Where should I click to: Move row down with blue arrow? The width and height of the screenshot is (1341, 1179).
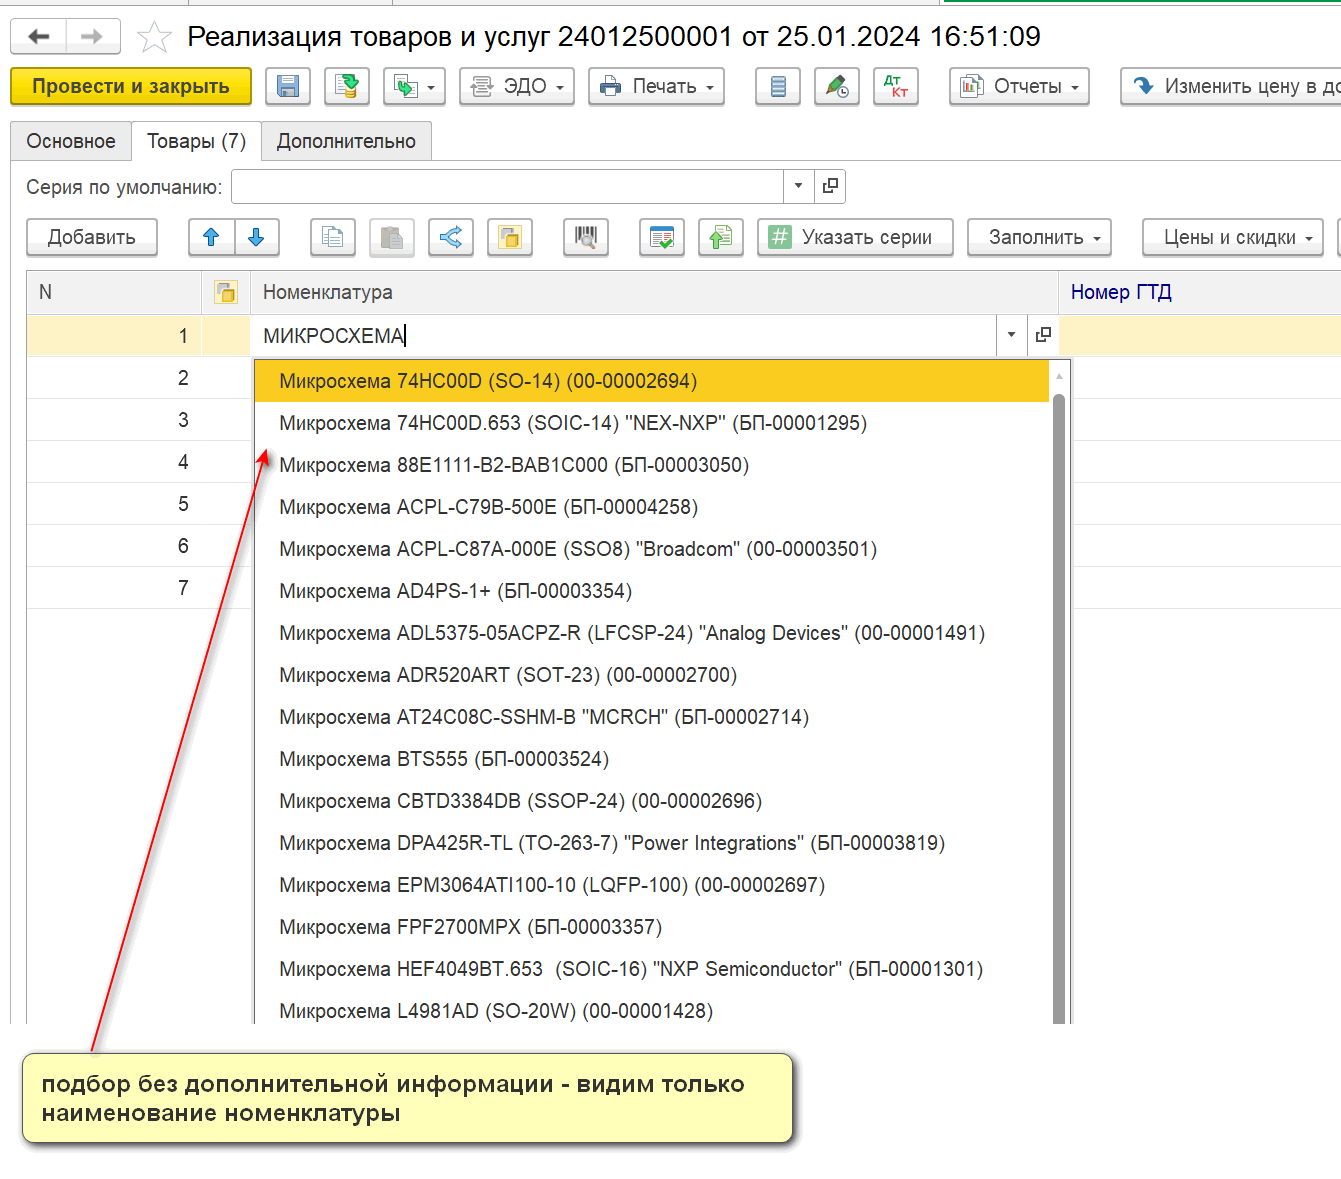(x=256, y=238)
